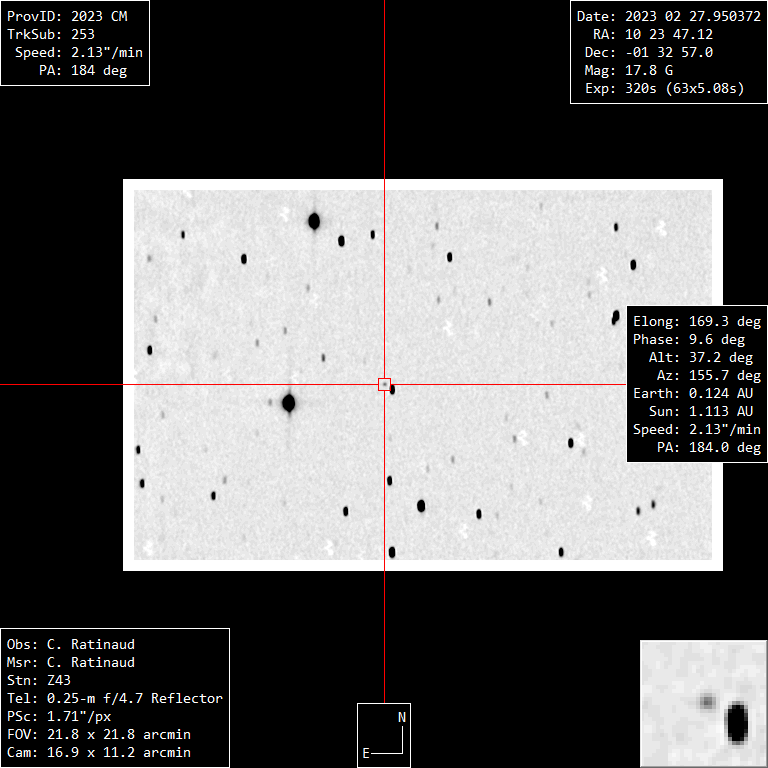Screen dimensions: 768x768
Task: Click the Az value 155.7 deg
Action: click(724, 376)
